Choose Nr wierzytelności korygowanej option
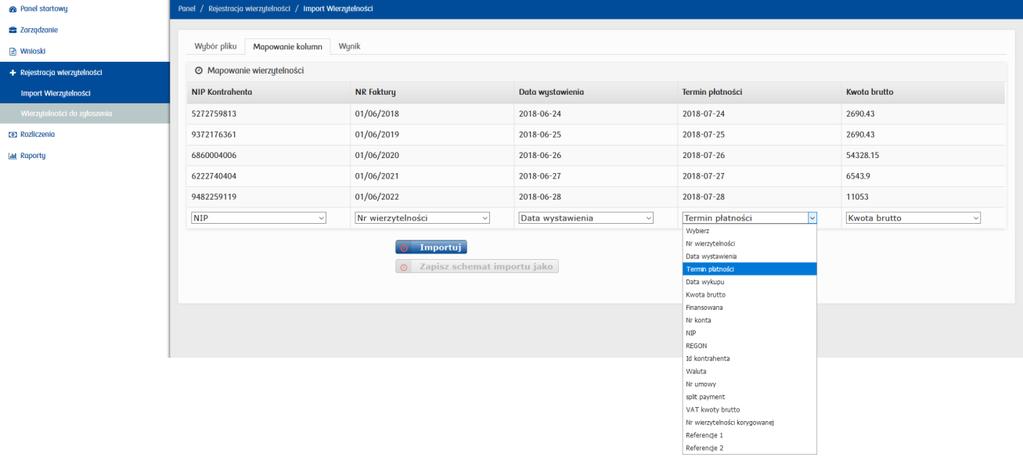The width and height of the screenshot is (1023, 461). point(750,422)
